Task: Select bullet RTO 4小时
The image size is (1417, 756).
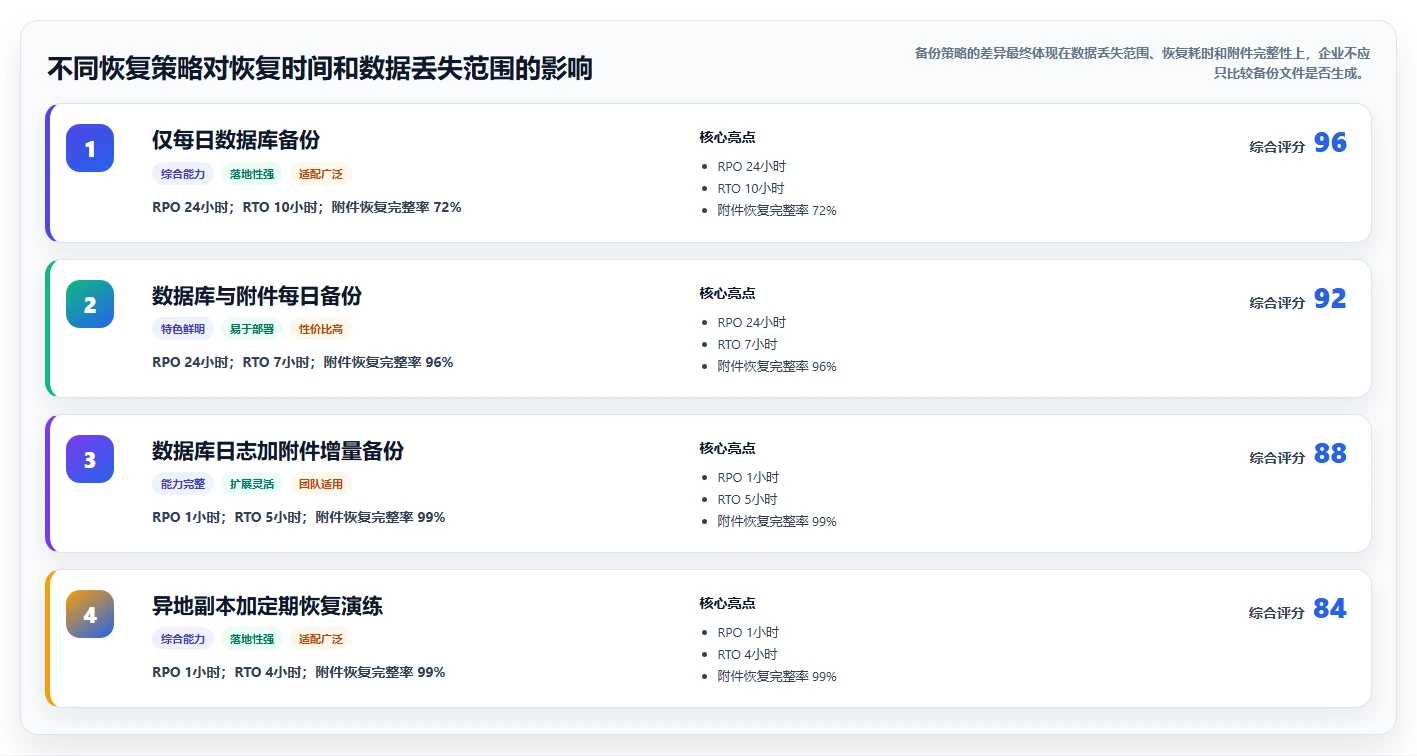Action: click(x=747, y=654)
